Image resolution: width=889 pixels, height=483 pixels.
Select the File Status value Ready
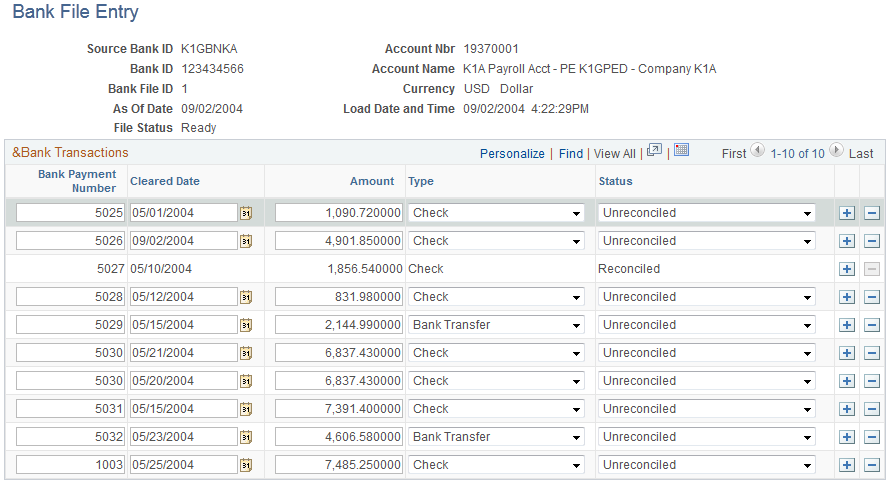click(198, 128)
